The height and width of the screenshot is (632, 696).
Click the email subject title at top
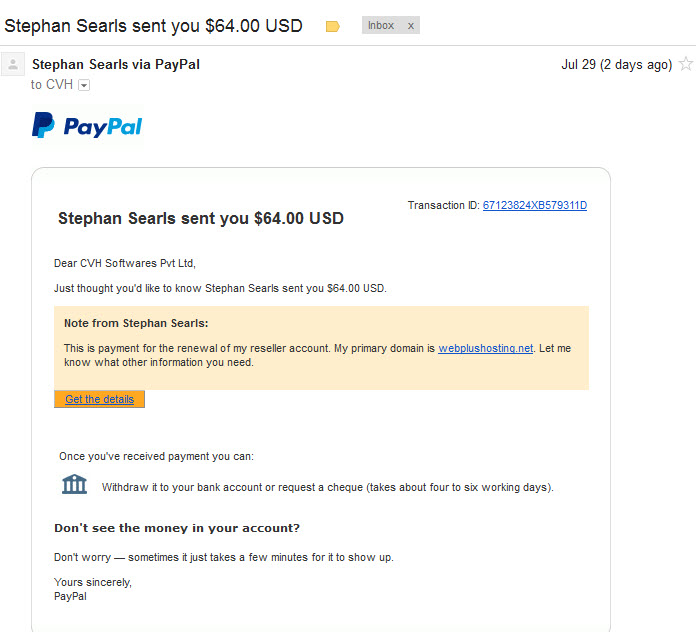coord(153,26)
